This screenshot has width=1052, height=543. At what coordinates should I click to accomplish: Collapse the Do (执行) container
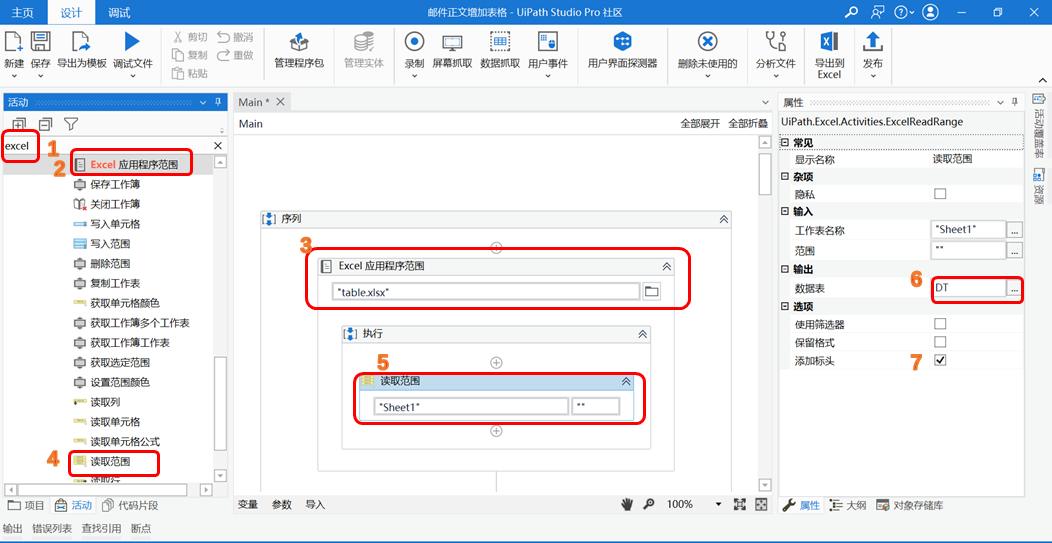coord(642,334)
